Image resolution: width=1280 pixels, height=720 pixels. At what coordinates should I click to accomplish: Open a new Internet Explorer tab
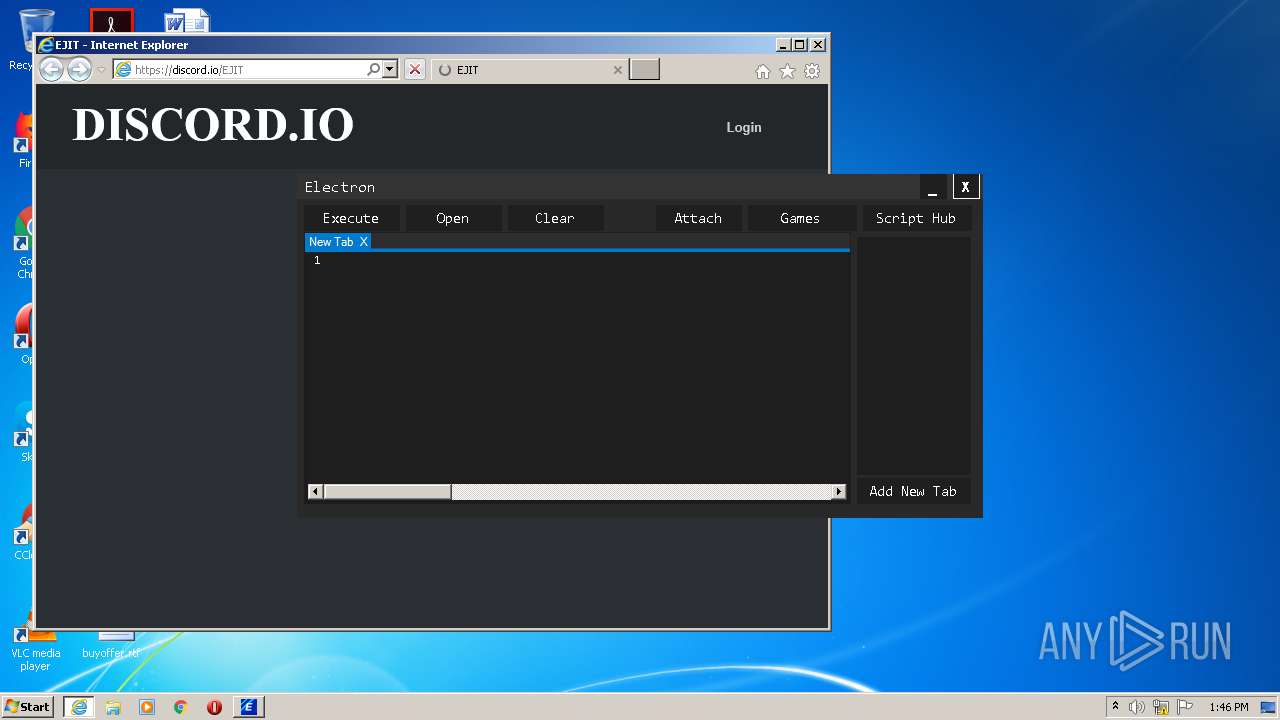click(x=644, y=69)
